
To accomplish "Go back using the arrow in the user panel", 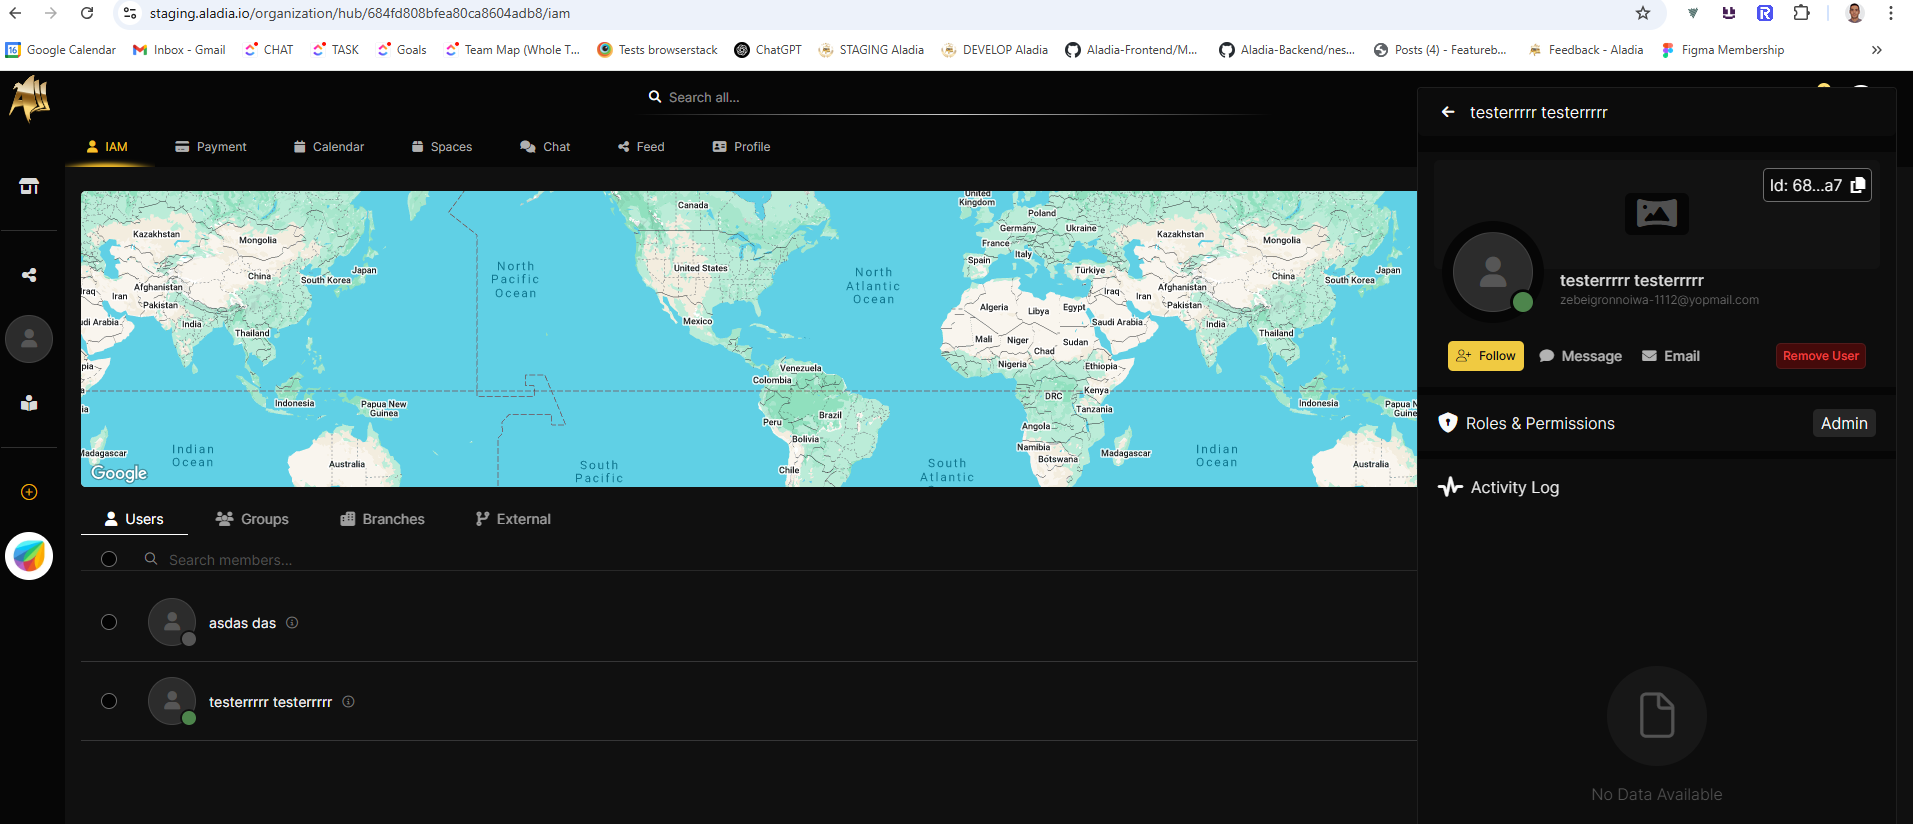I will click(x=1448, y=112).
